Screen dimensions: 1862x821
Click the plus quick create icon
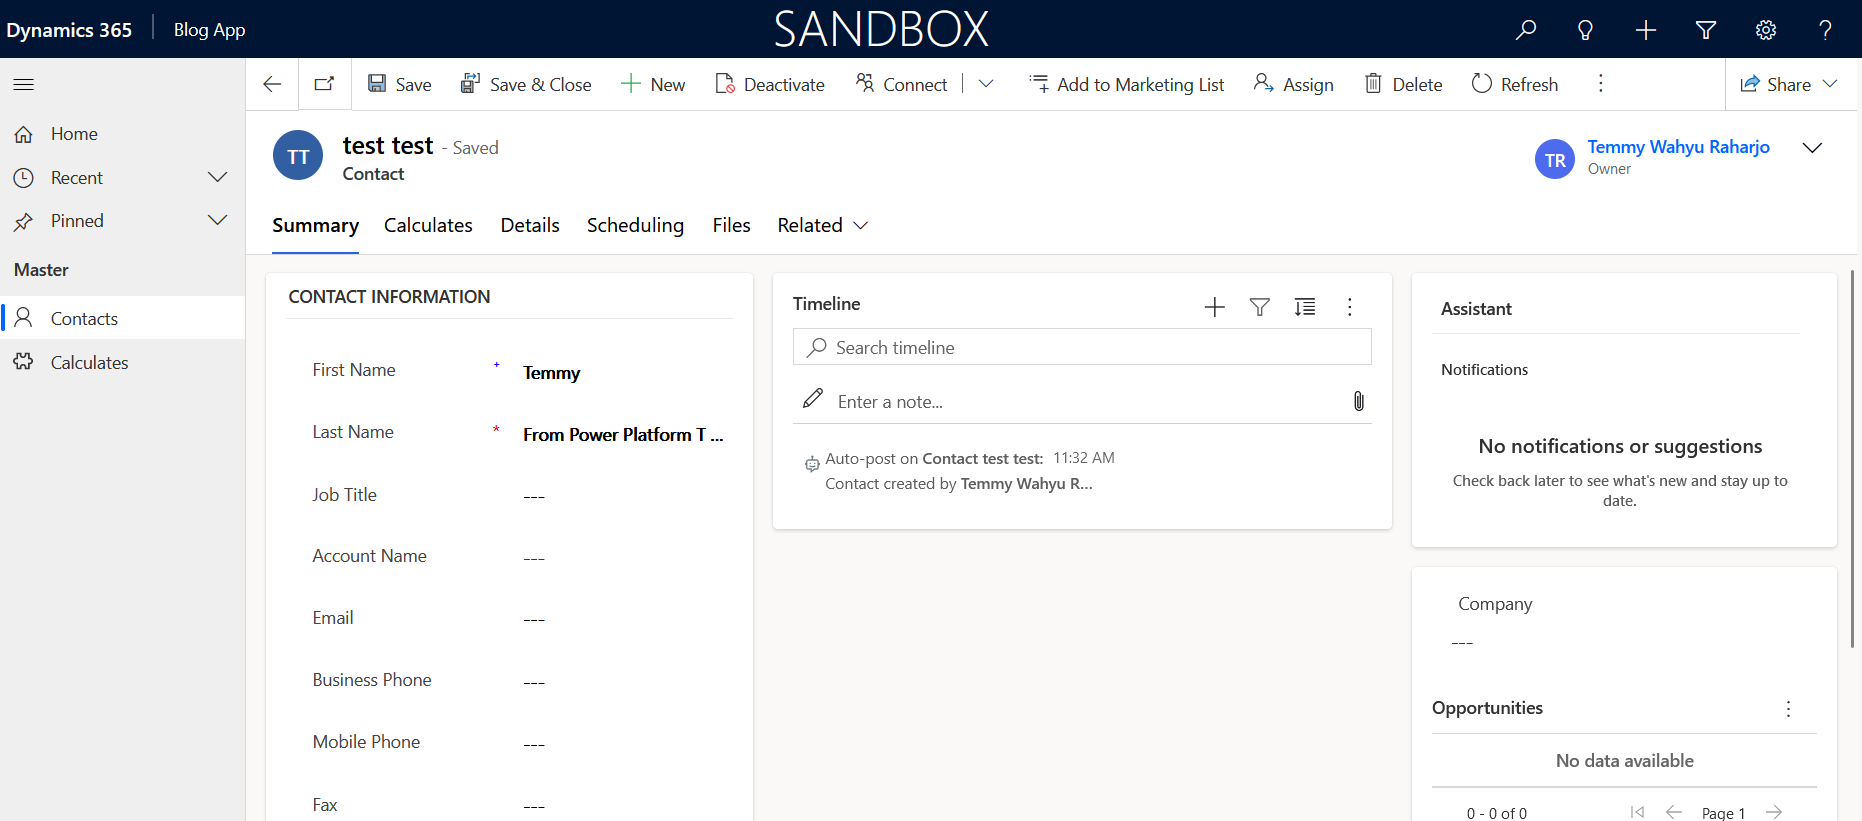click(1646, 30)
